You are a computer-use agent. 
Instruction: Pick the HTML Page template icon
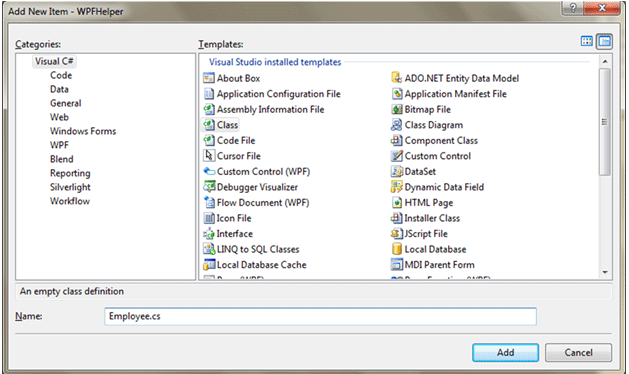tap(397, 202)
